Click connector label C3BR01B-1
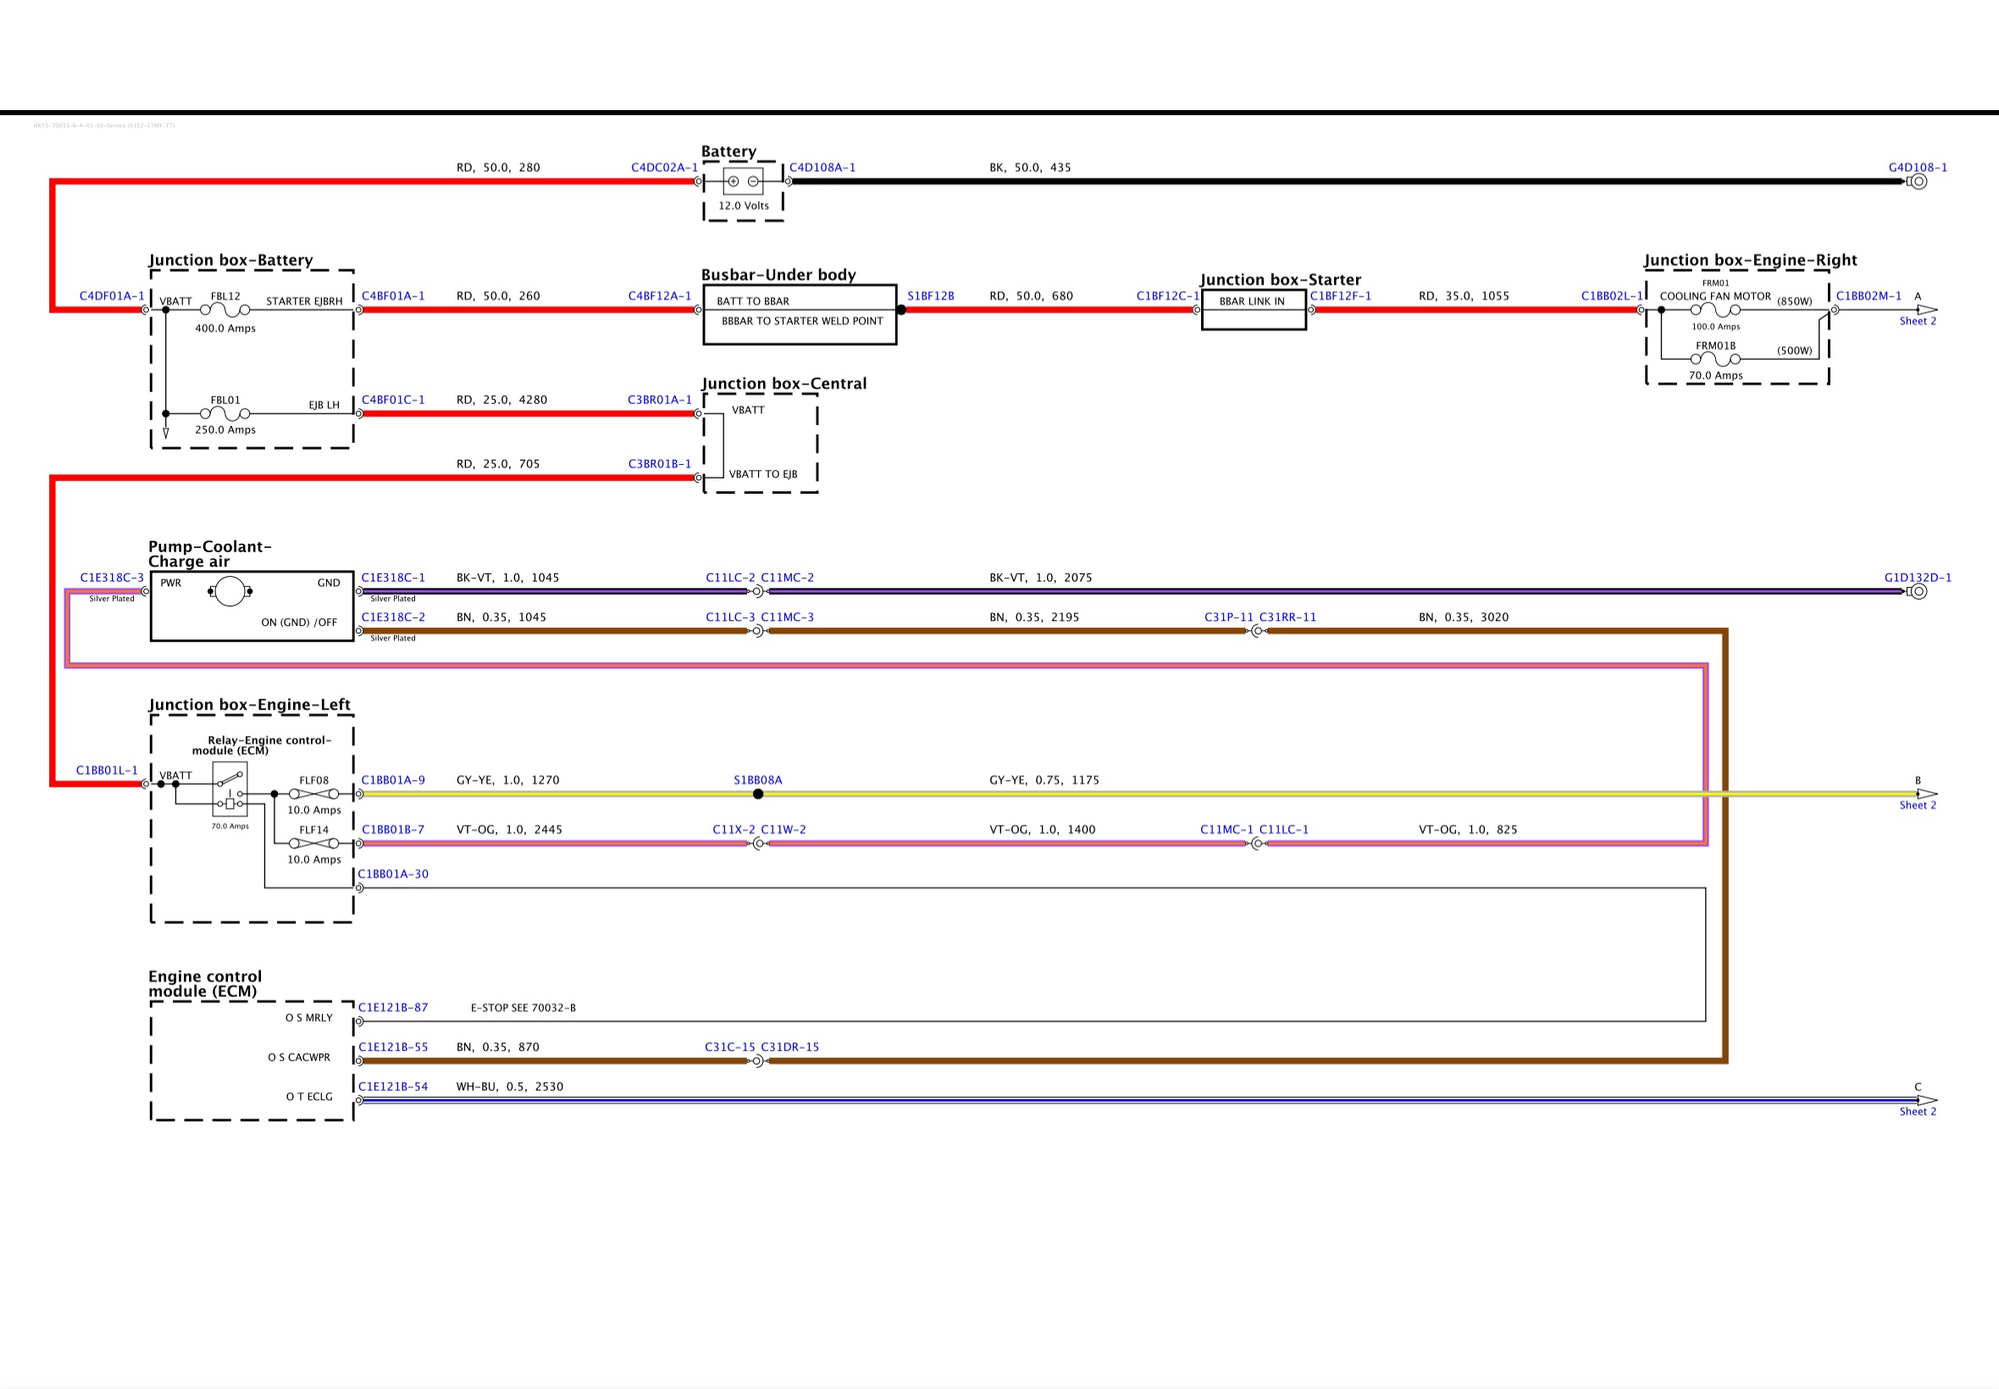1999x1389 pixels. [x=659, y=463]
